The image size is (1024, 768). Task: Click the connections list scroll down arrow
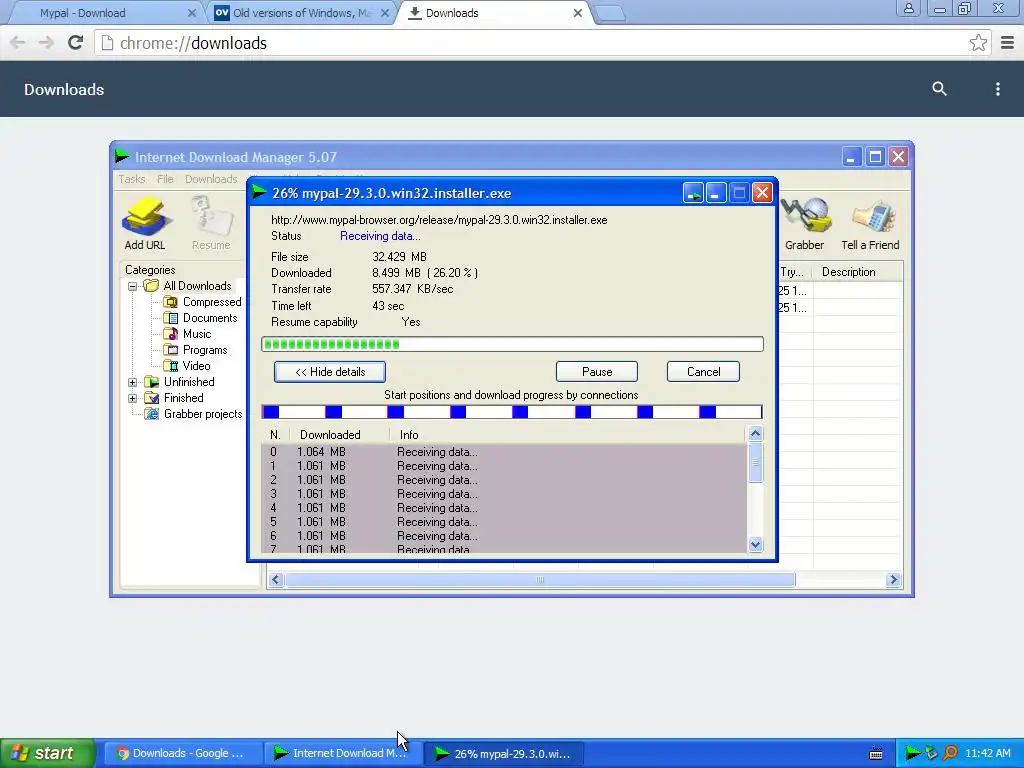pyautogui.click(x=756, y=545)
